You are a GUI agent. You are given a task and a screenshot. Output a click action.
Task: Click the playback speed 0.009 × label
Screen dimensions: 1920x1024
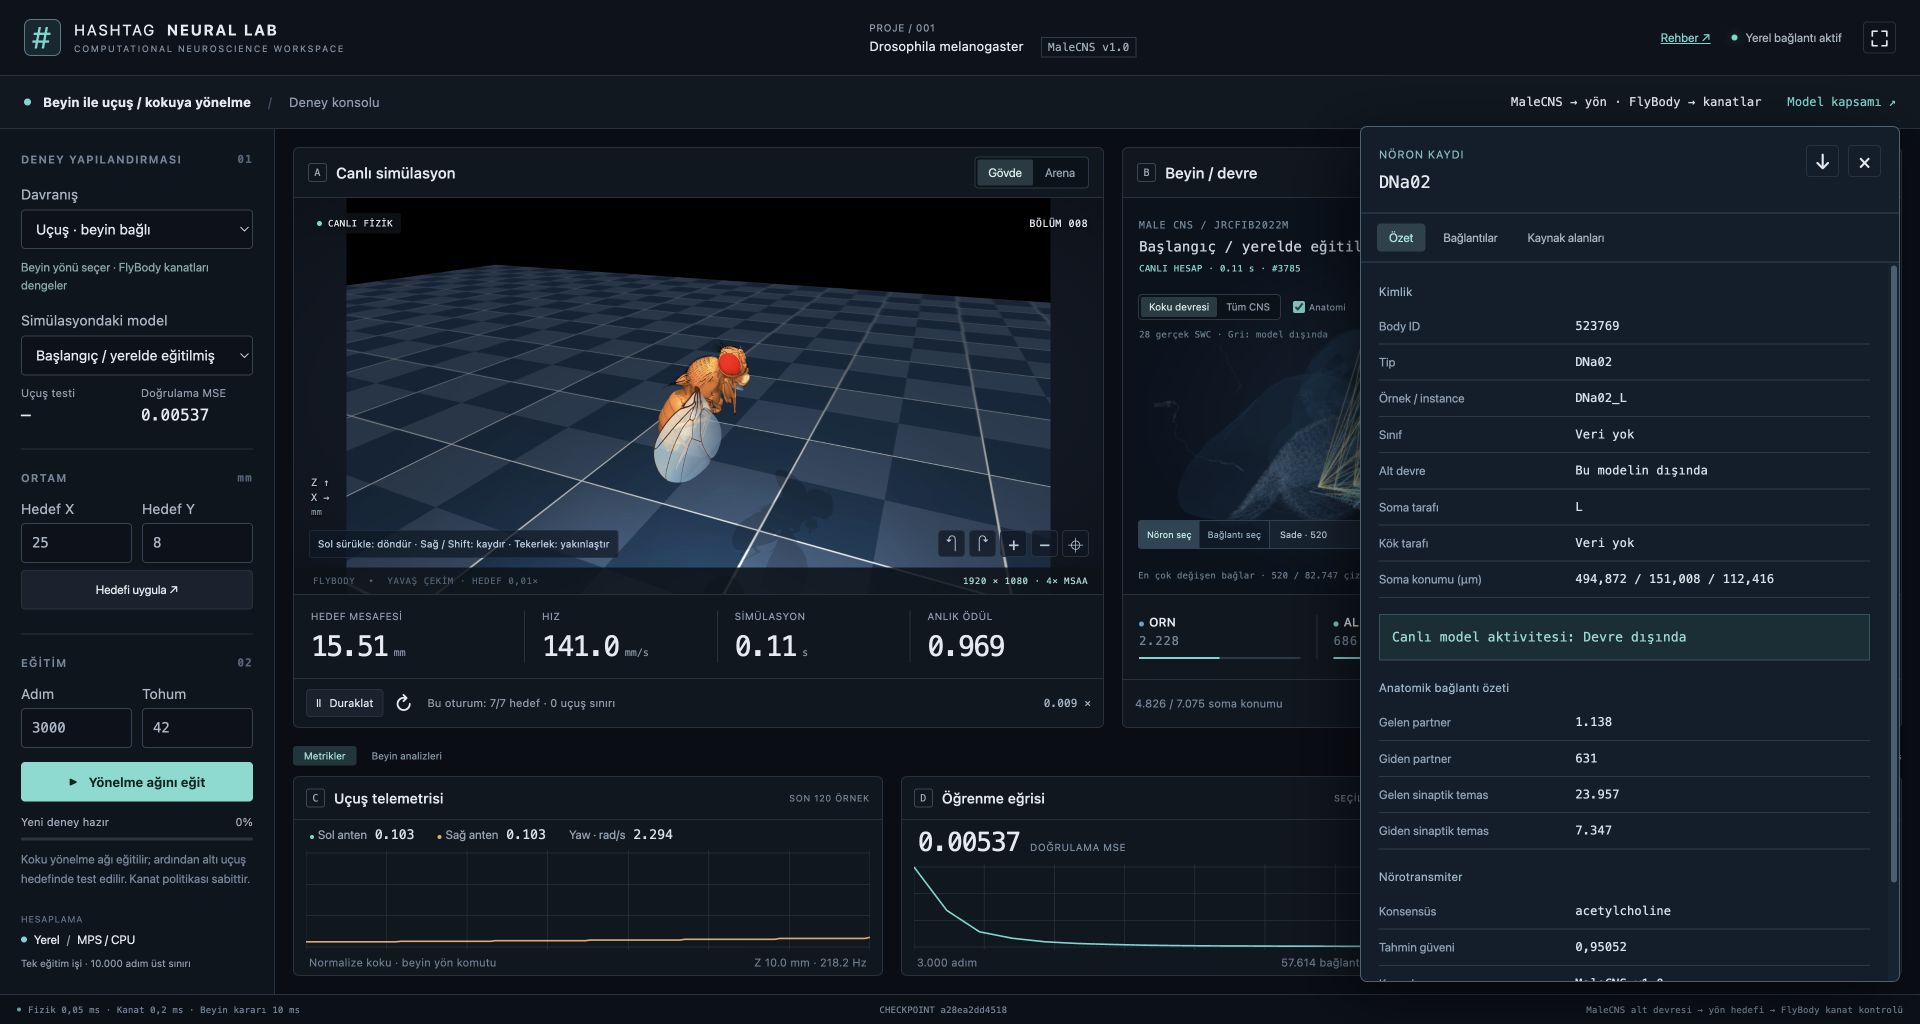click(1067, 703)
